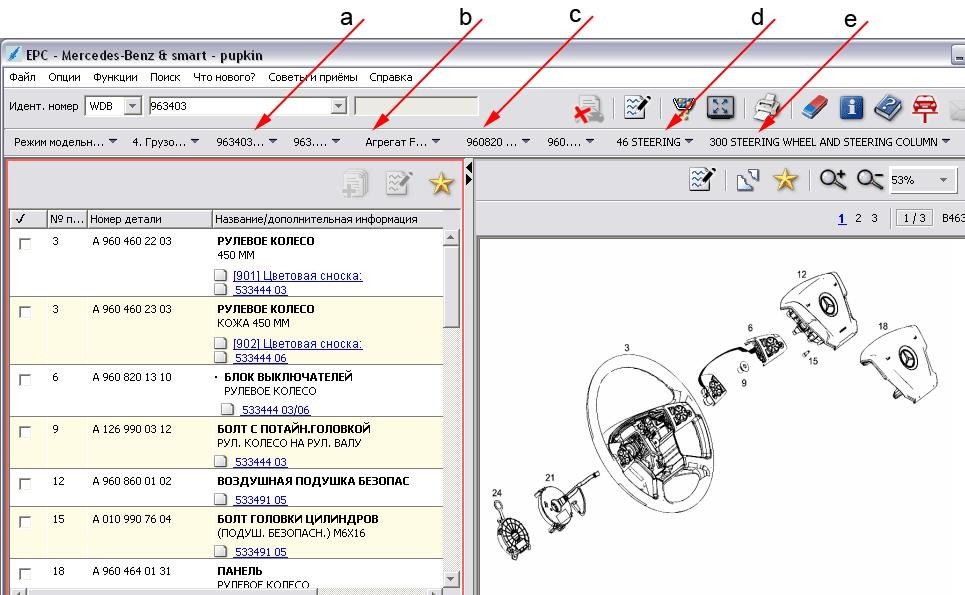The width and height of the screenshot is (965, 595).
Task: Open the shopping cart icon
Action: pyautogui.click(x=684, y=107)
